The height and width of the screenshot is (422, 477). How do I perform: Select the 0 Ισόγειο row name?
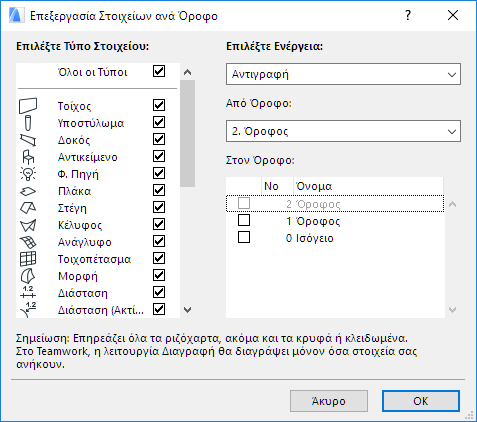tap(315, 238)
